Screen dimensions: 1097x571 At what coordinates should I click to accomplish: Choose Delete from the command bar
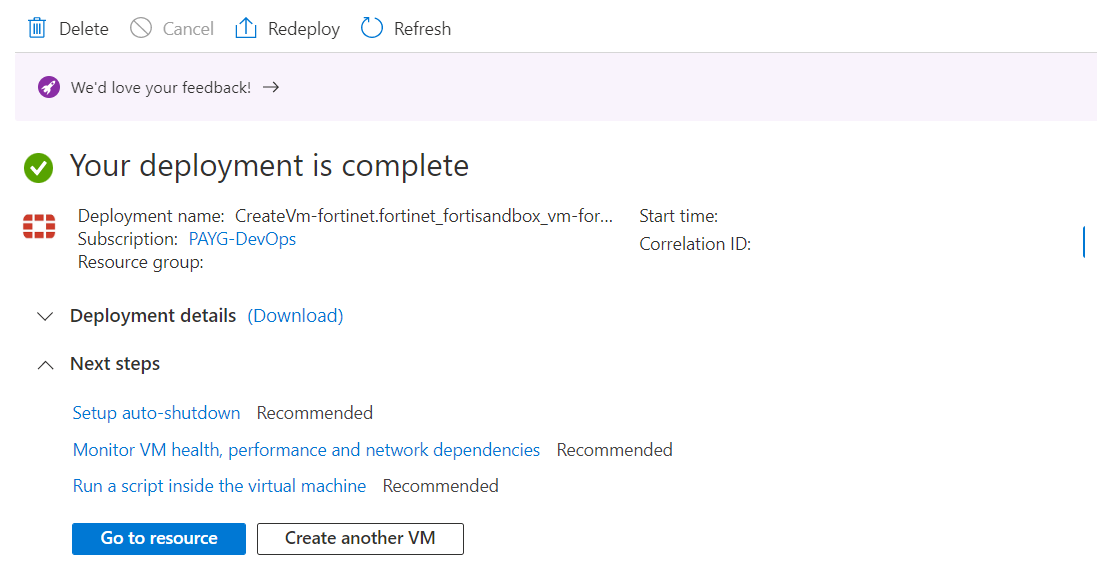click(83, 29)
